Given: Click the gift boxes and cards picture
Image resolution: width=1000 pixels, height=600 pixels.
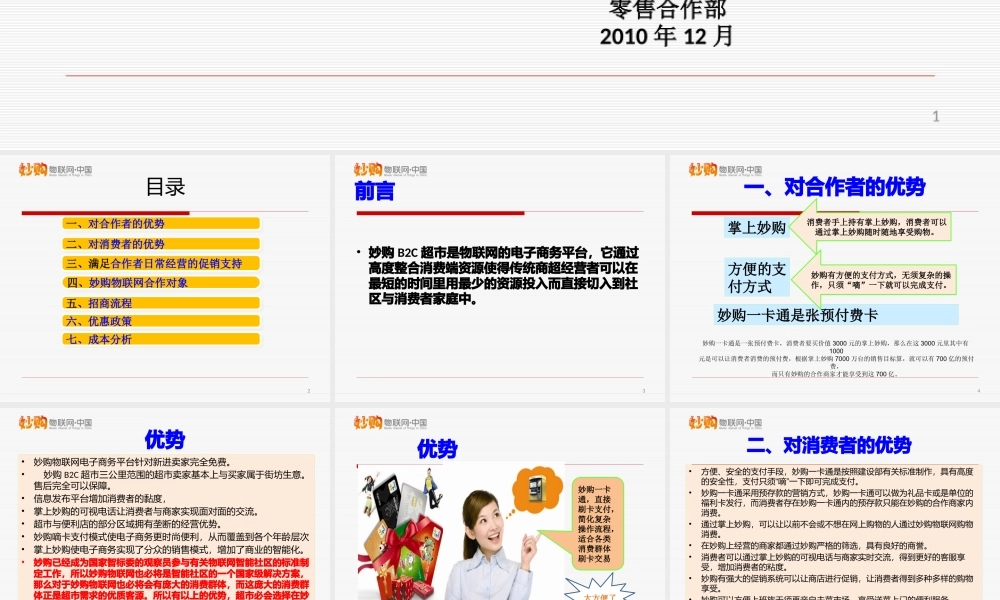Looking at the screenshot, I should (400, 534).
